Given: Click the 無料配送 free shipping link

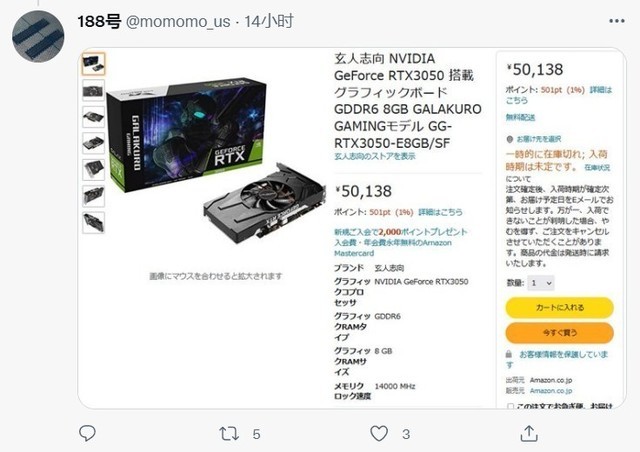Looking at the screenshot, I should click(x=520, y=118).
